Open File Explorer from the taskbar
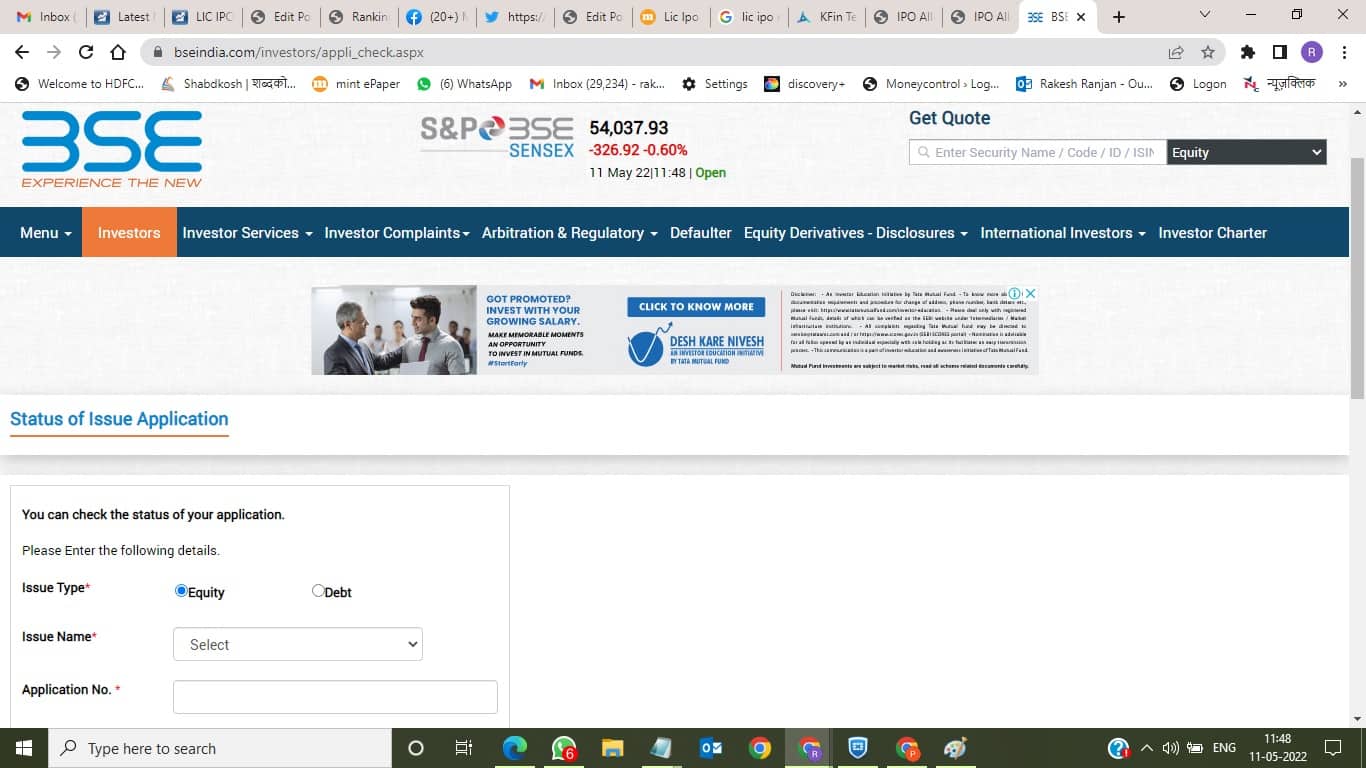 pyautogui.click(x=612, y=747)
